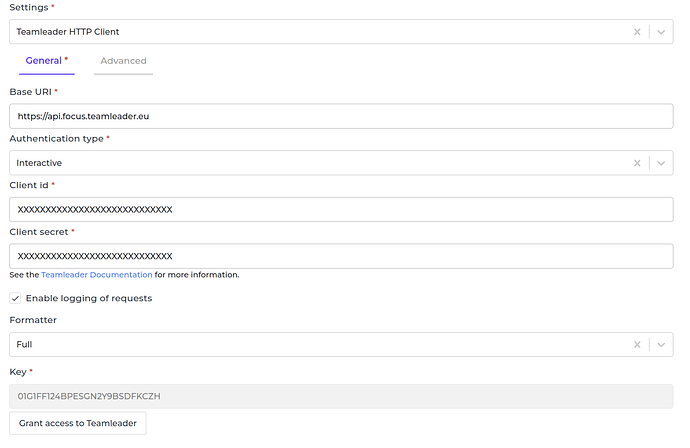The width and height of the screenshot is (690, 448).
Task: Clear the Full formatter selection
Action: point(637,345)
